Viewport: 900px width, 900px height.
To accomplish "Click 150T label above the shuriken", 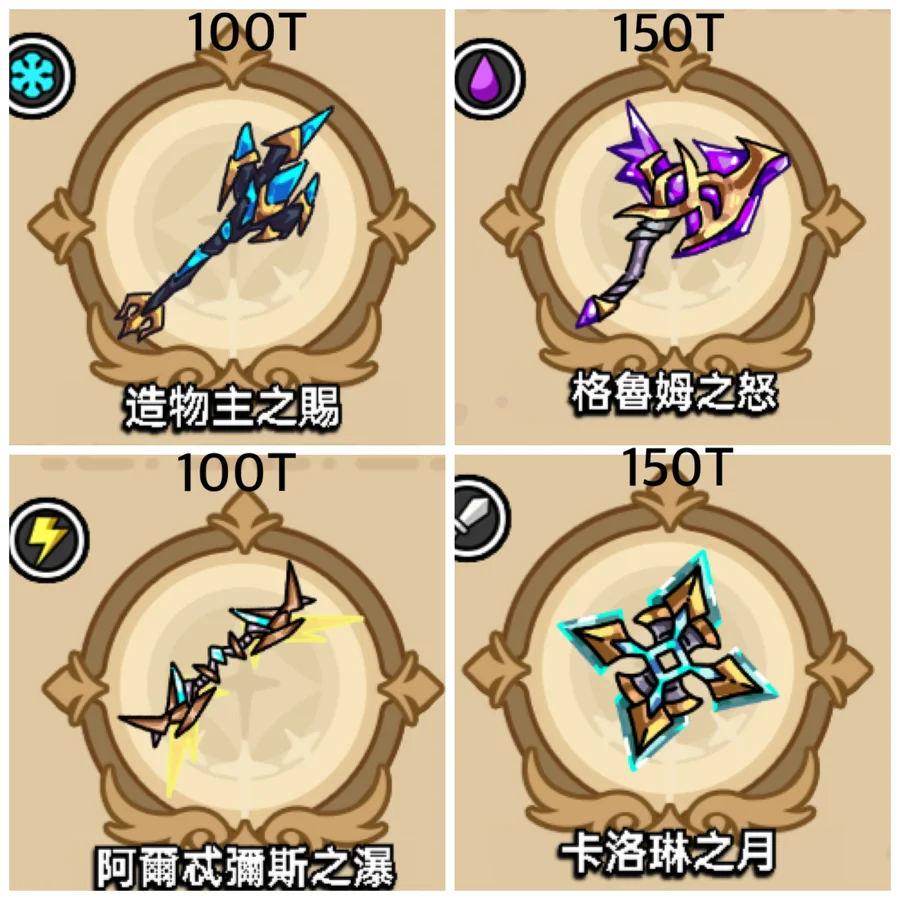I will 677,467.
